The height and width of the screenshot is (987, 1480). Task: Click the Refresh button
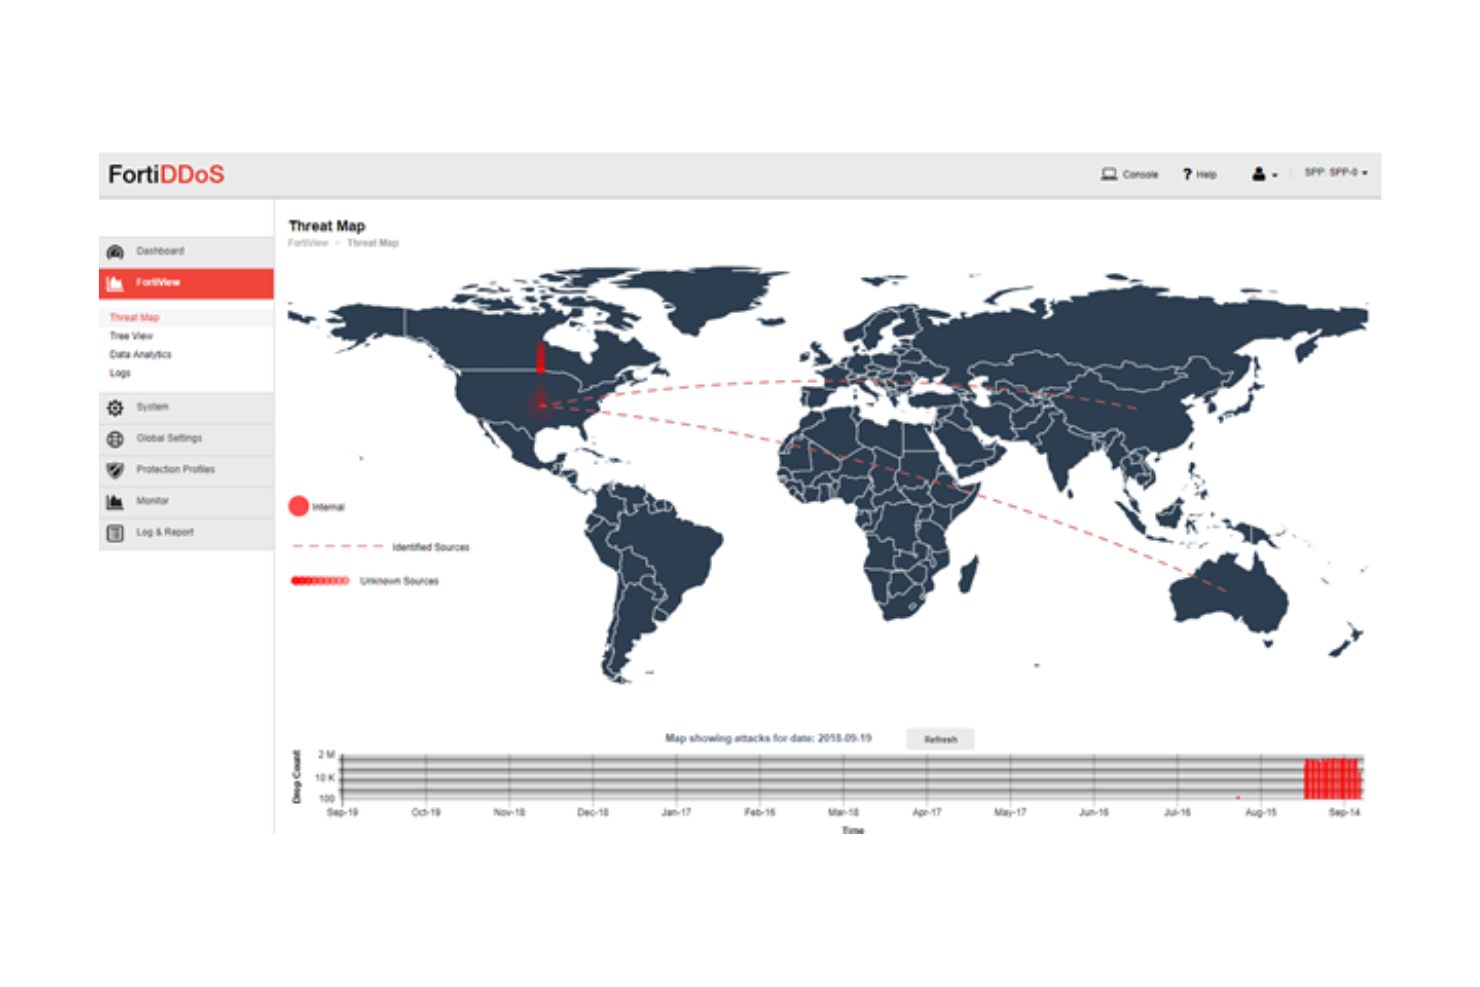pos(940,739)
